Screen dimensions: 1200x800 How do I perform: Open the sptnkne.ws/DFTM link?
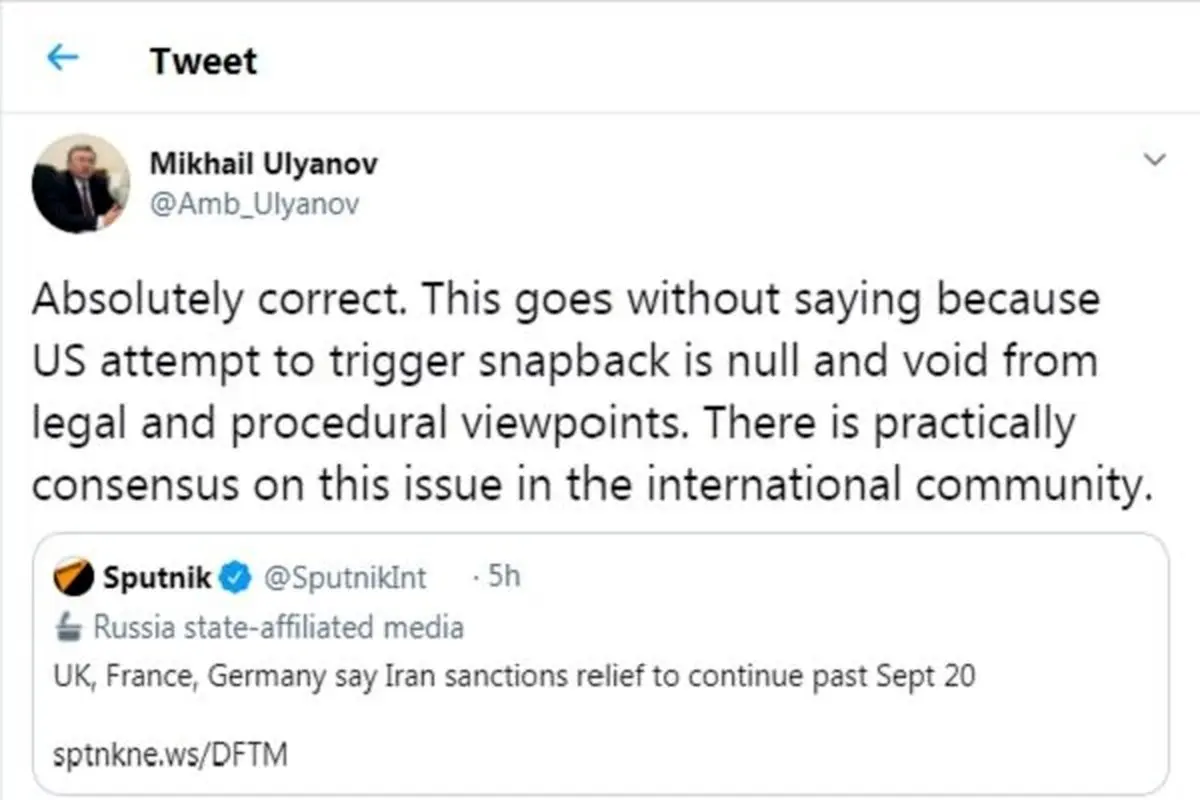point(171,753)
